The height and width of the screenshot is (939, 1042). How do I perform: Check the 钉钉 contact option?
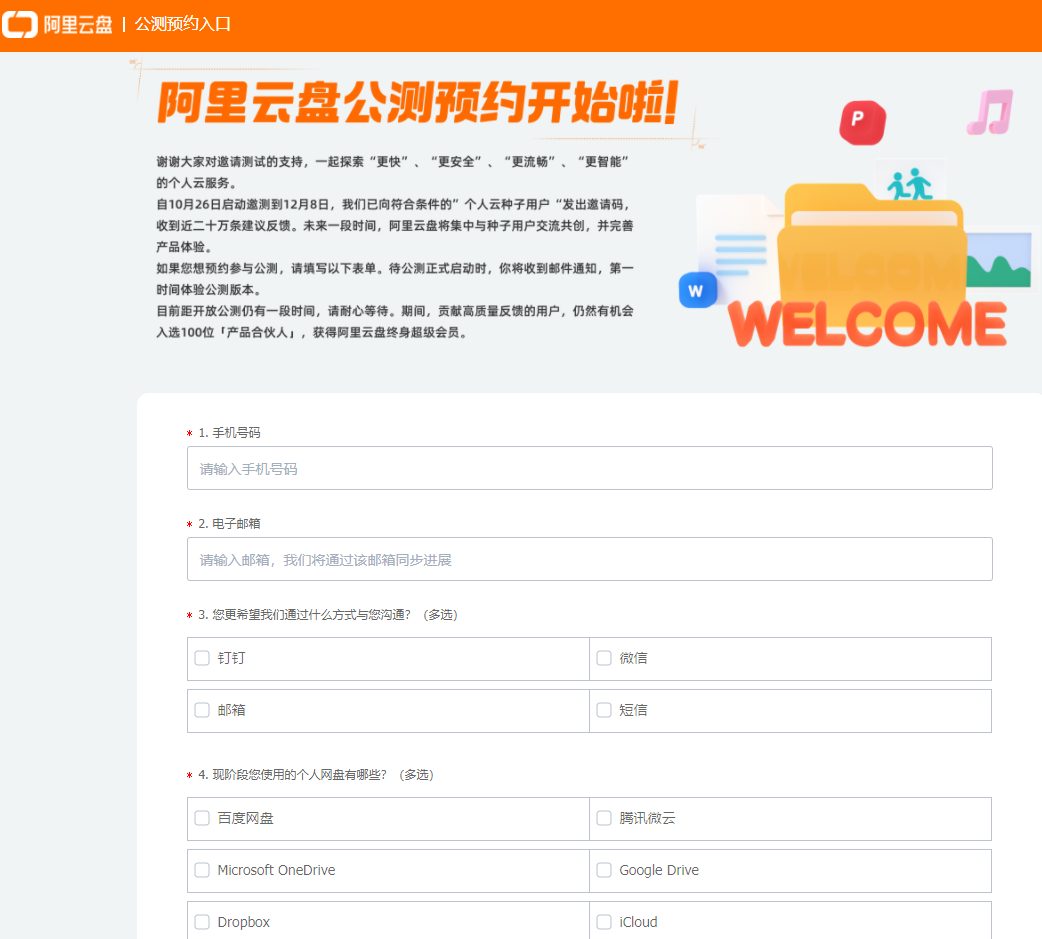(201, 658)
